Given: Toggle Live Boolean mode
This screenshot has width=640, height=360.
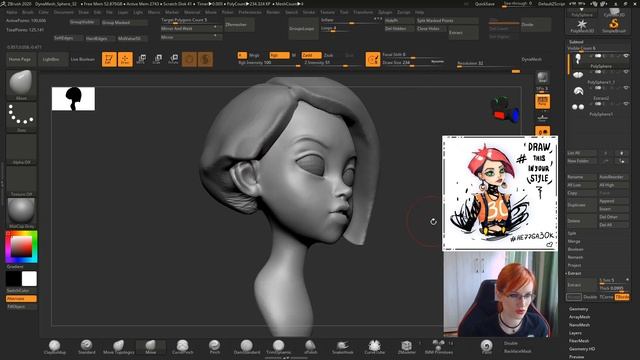Looking at the screenshot, I should (x=82, y=59).
